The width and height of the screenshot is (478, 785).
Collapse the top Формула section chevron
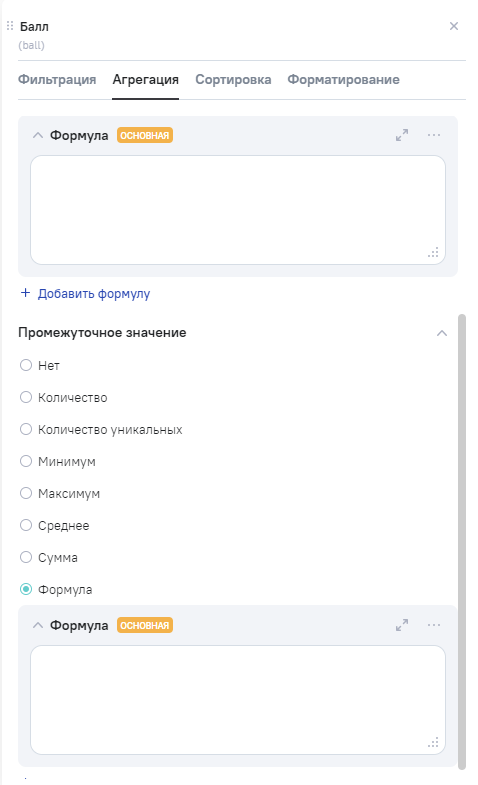click(38, 135)
